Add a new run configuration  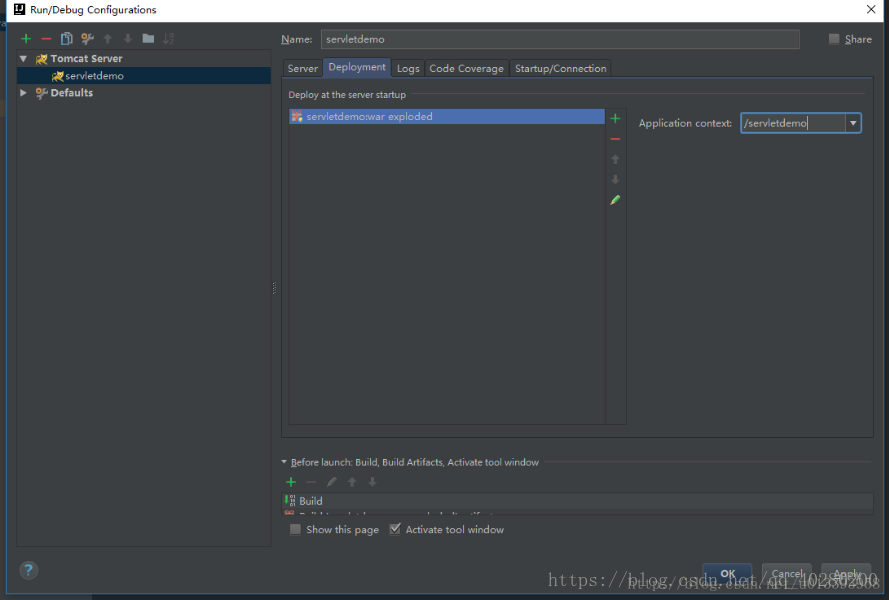[26, 39]
